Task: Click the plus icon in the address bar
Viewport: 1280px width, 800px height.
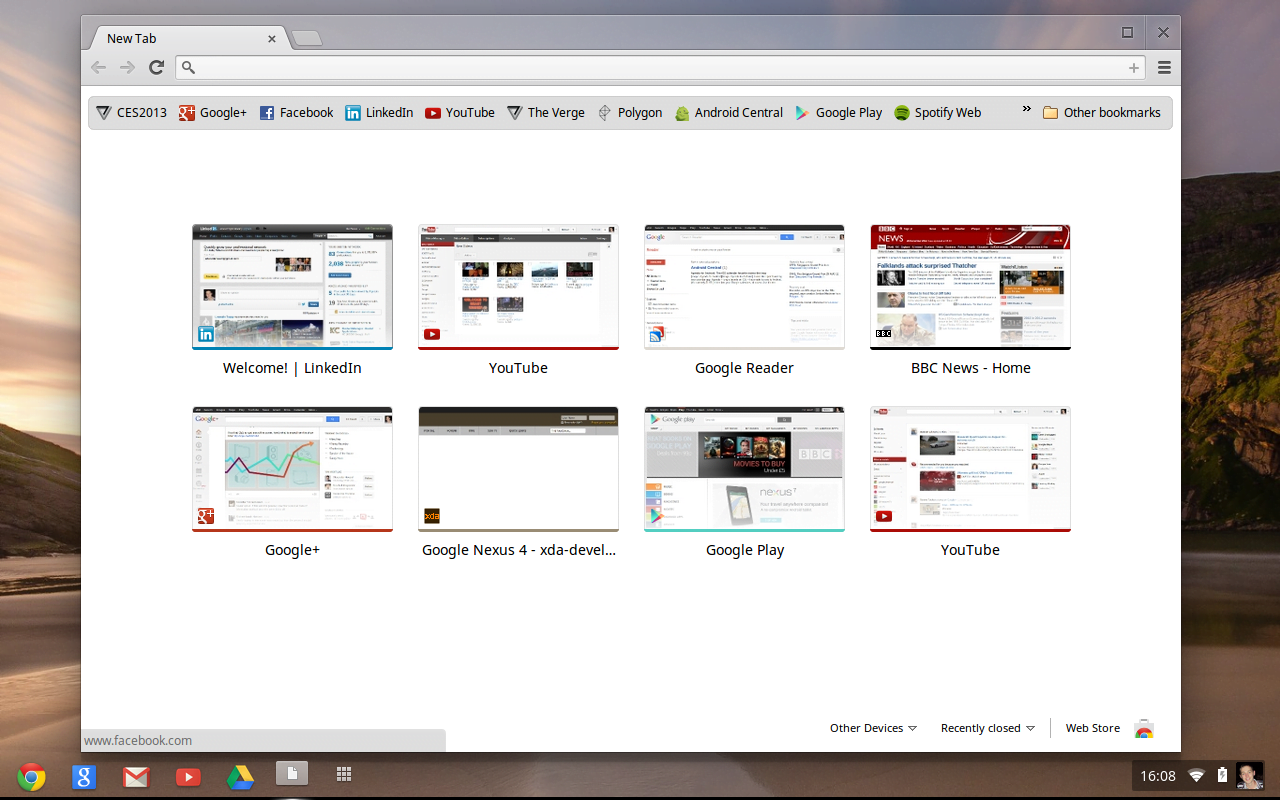Action: click(1134, 68)
